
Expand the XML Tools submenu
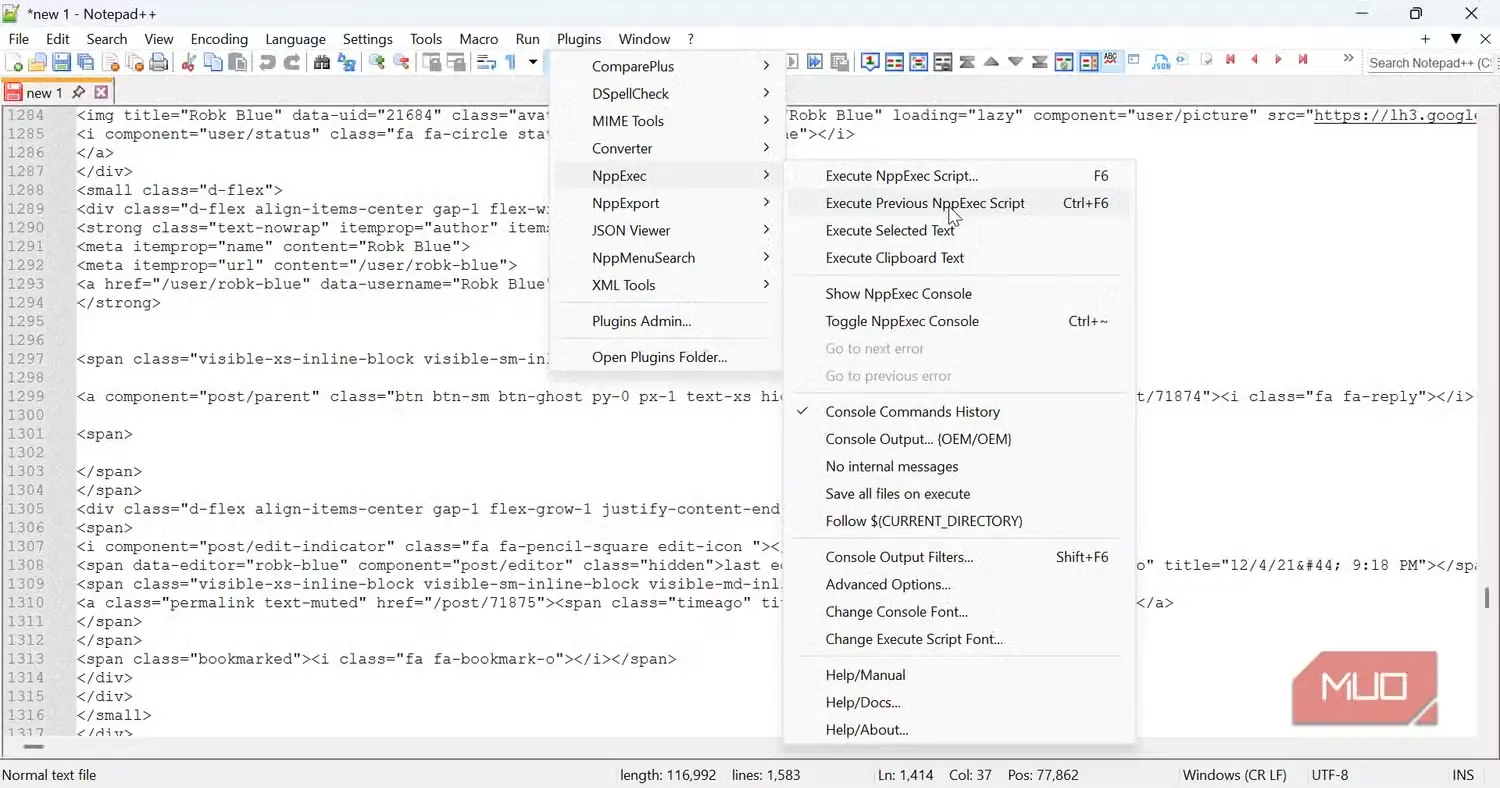pyautogui.click(x=668, y=285)
